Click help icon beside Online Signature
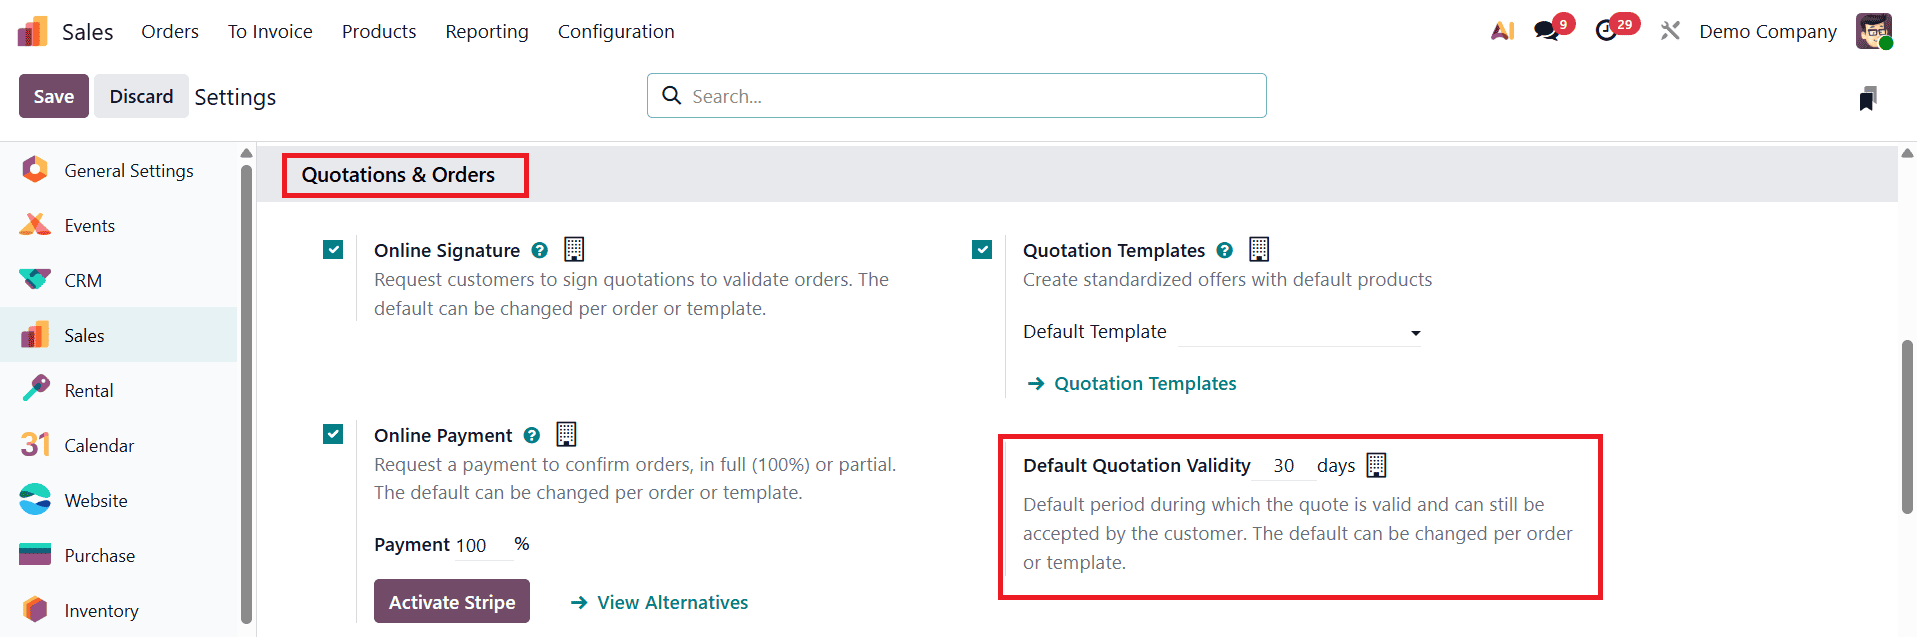The width and height of the screenshot is (1917, 637). pos(539,251)
